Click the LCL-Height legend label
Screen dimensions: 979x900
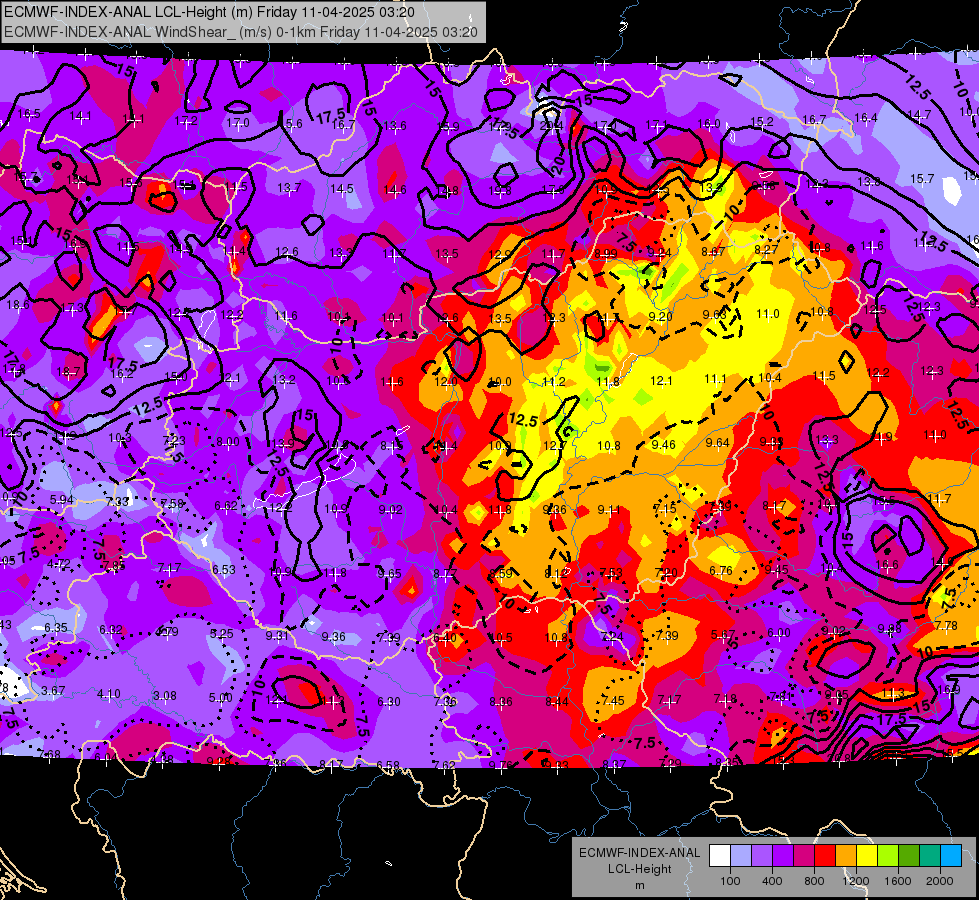click(x=639, y=869)
